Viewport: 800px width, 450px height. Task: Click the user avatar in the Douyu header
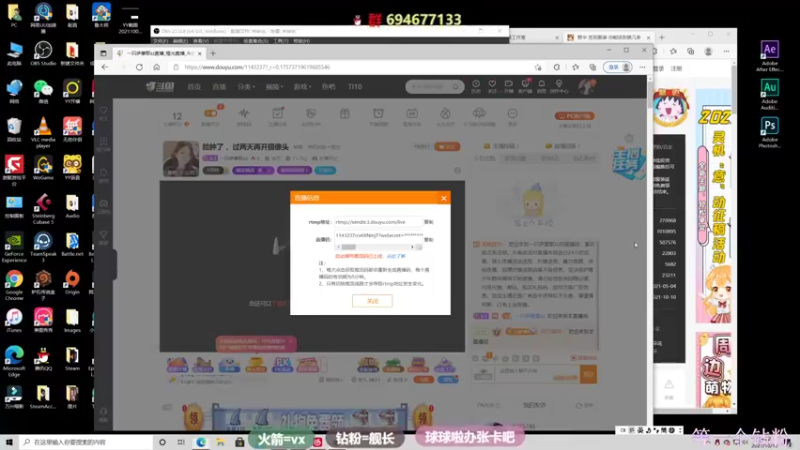click(586, 87)
